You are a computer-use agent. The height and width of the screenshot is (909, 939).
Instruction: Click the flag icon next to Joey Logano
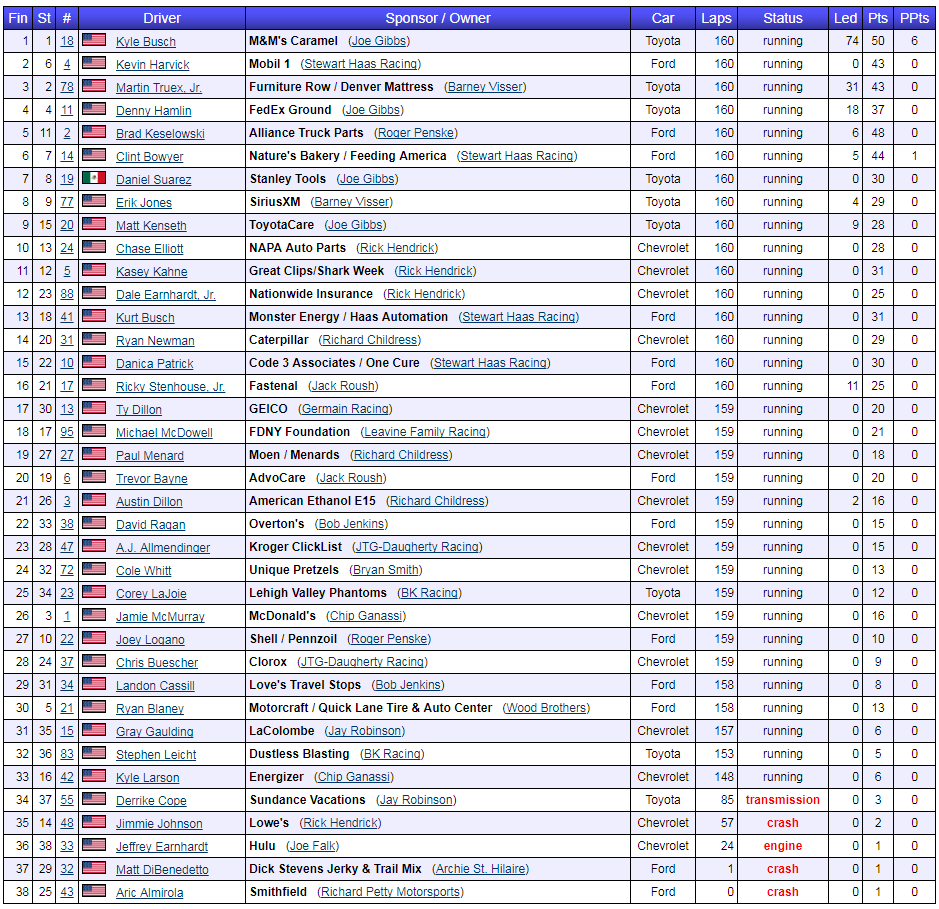coord(94,638)
